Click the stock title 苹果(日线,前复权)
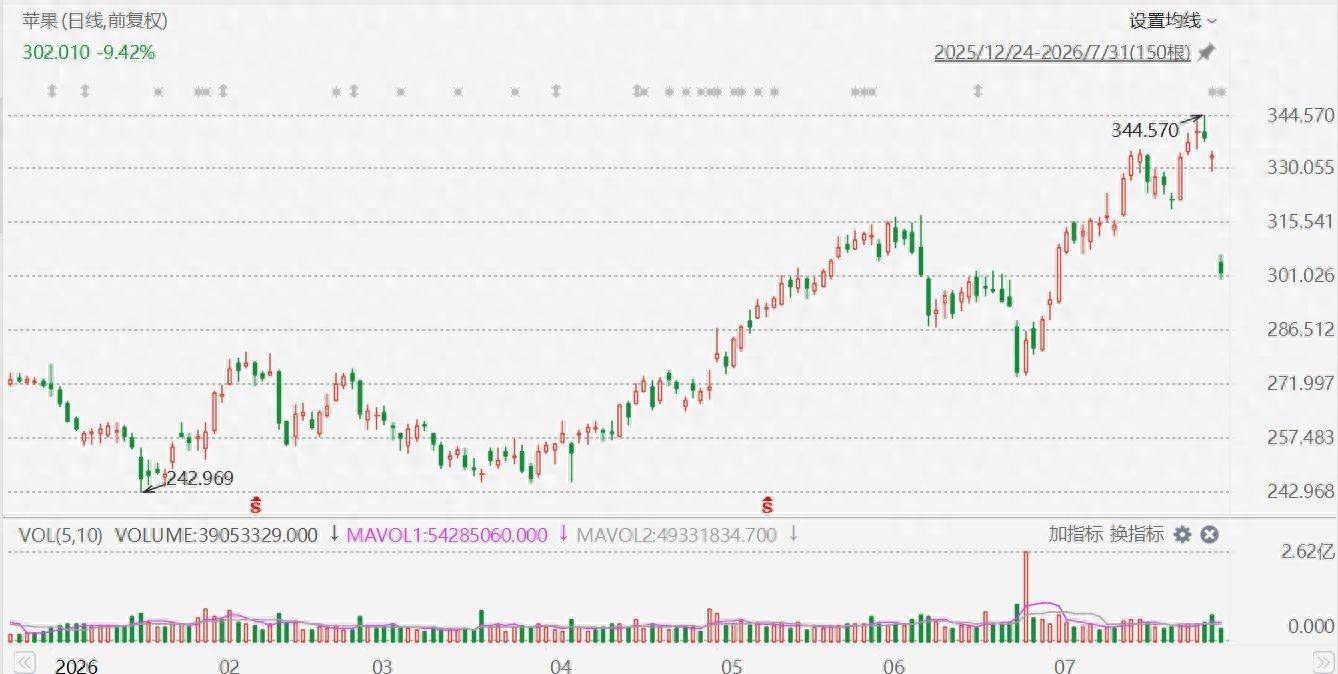The image size is (1338, 674). (x=95, y=21)
